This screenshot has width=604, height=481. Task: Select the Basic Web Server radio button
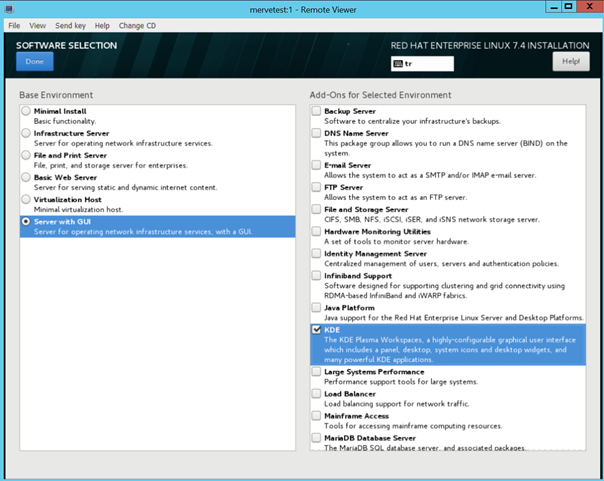[26, 177]
